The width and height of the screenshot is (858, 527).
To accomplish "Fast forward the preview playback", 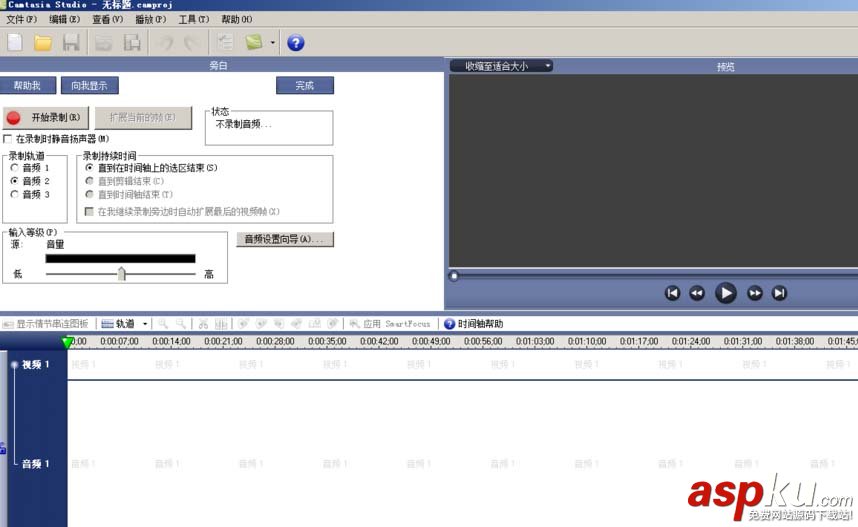I will (x=755, y=293).
